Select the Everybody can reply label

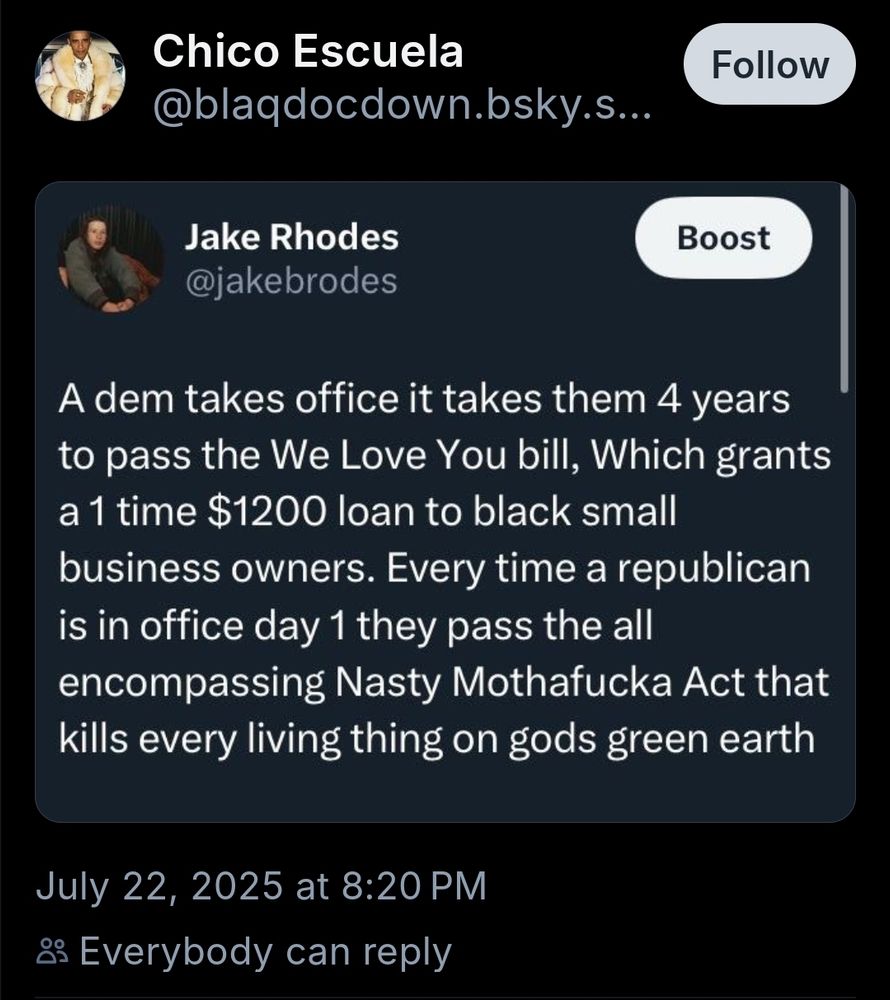click(266, 952)
